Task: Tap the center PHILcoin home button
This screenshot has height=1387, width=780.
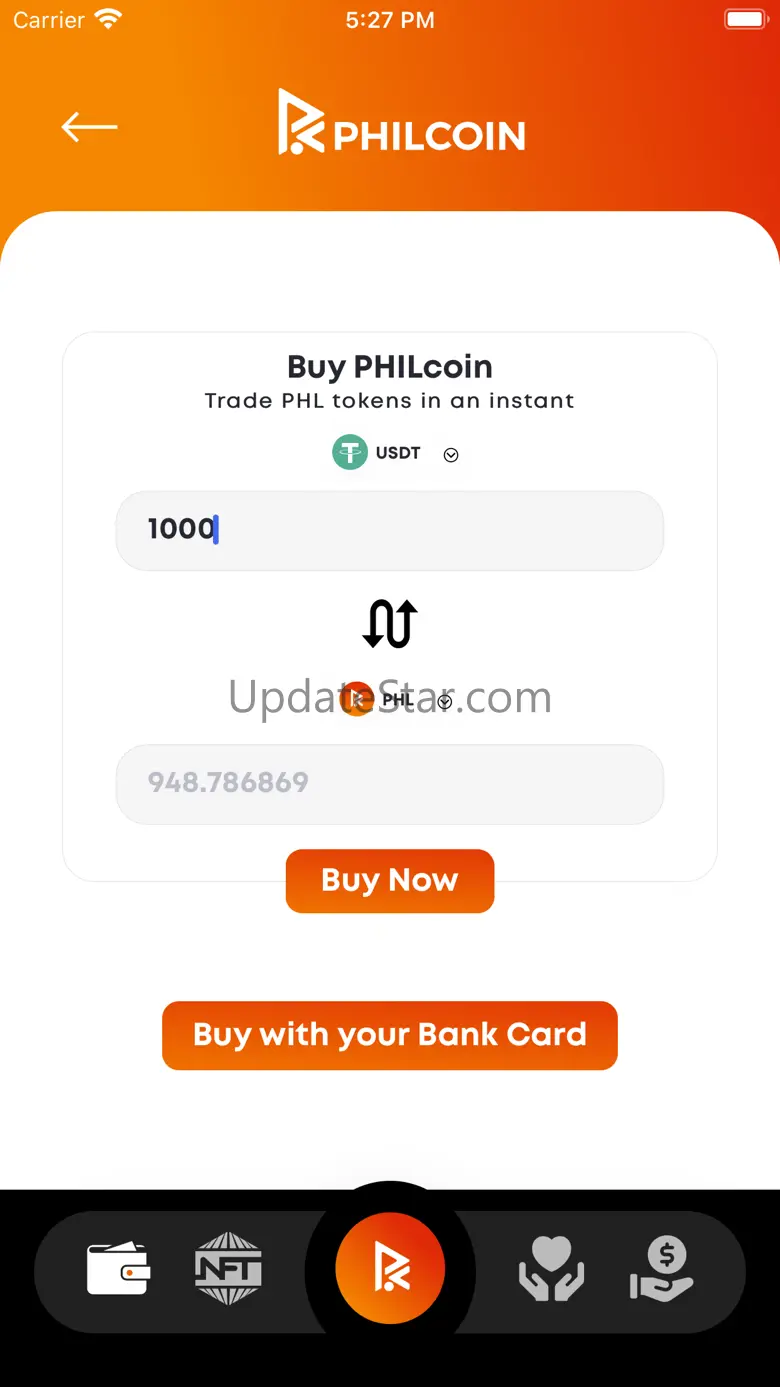Action: (x=390, y=1270)
